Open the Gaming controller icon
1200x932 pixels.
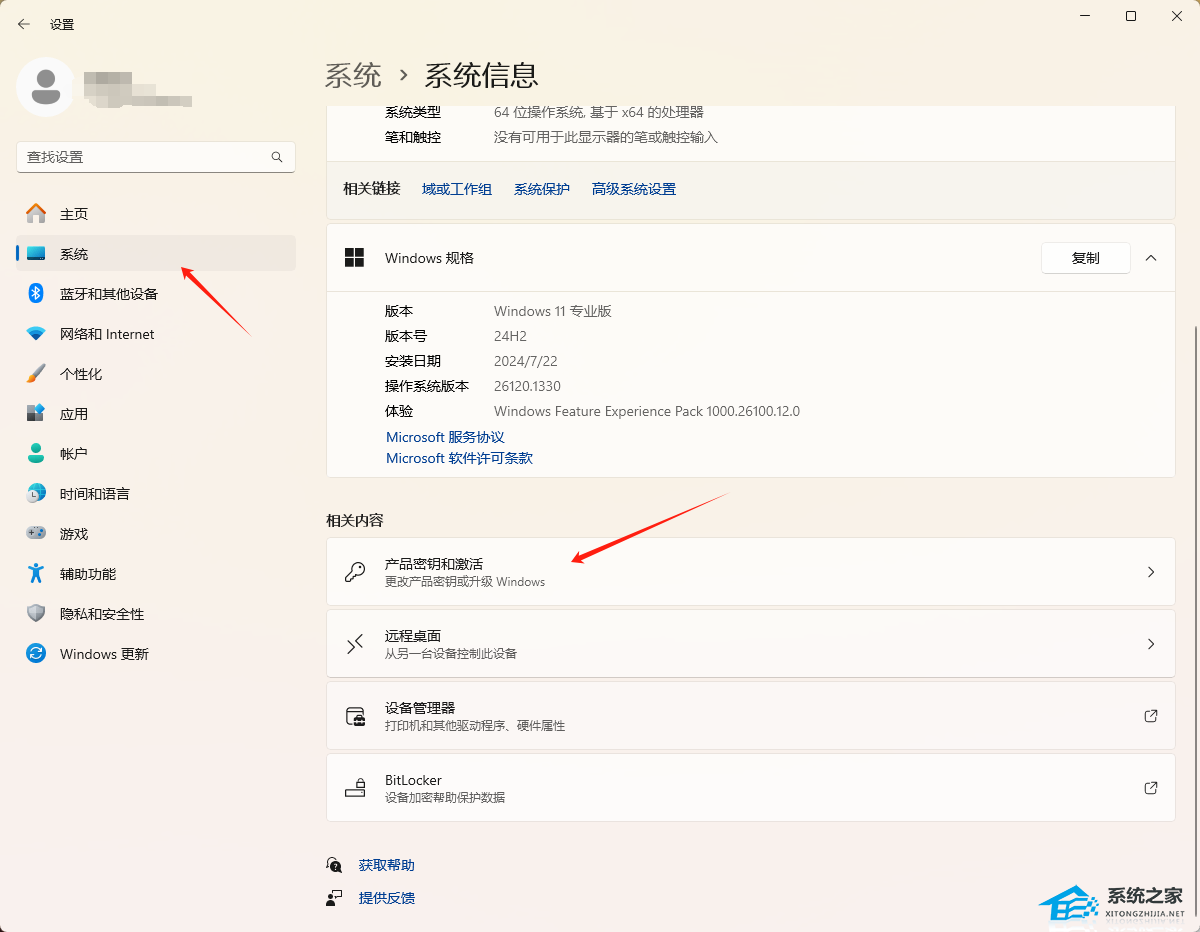[x=36, y=534]
